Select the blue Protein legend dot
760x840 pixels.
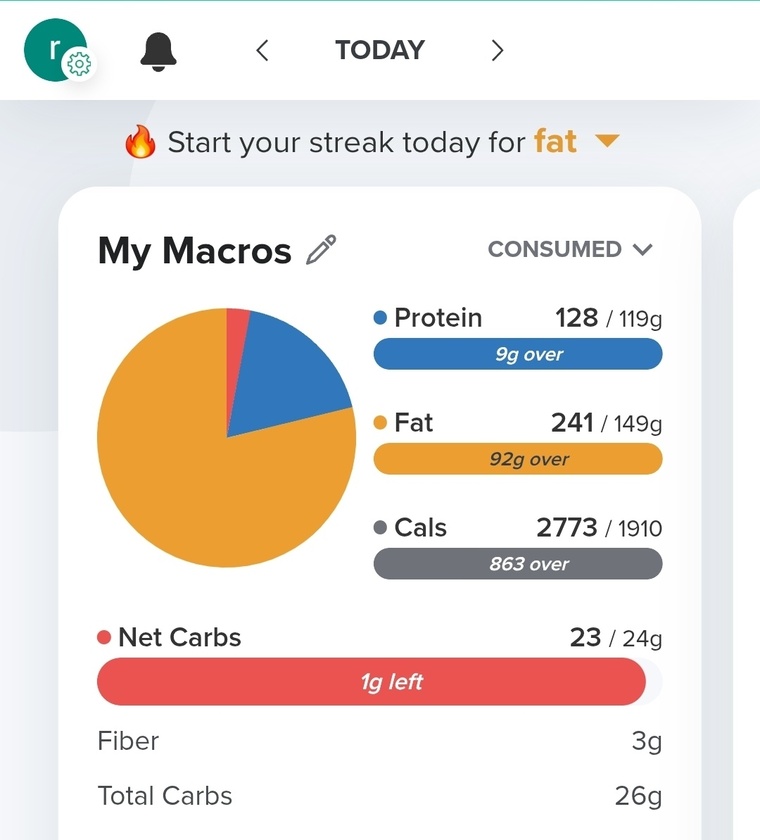point(380,318)
